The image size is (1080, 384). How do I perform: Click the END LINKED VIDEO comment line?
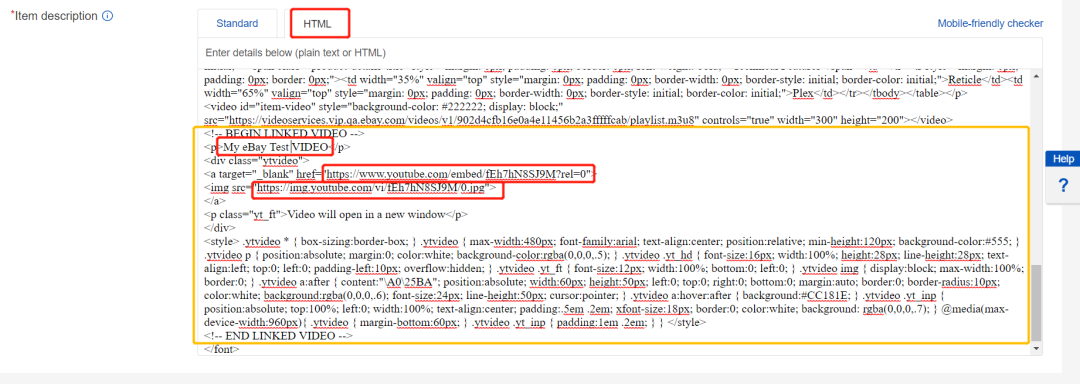278,335
